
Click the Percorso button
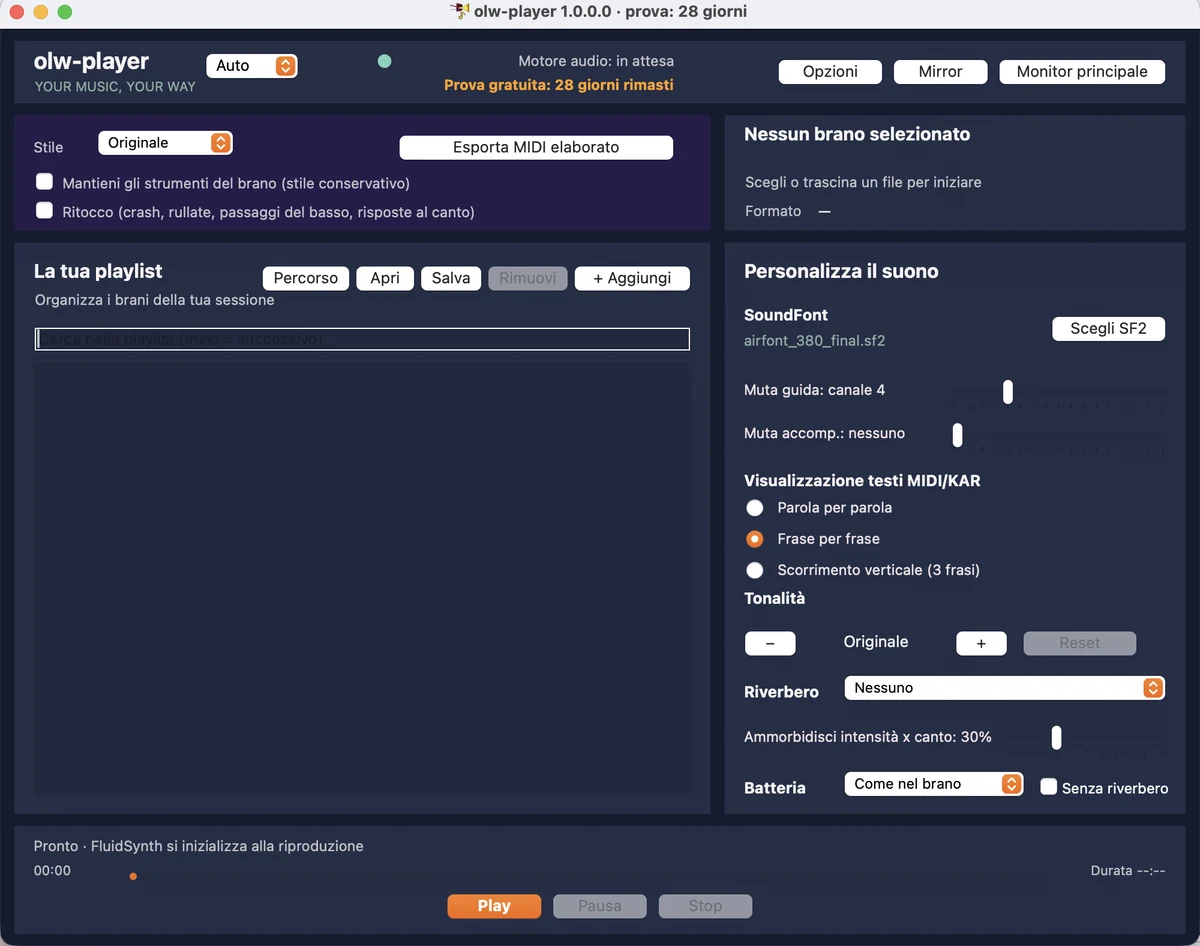pos(306,278)
